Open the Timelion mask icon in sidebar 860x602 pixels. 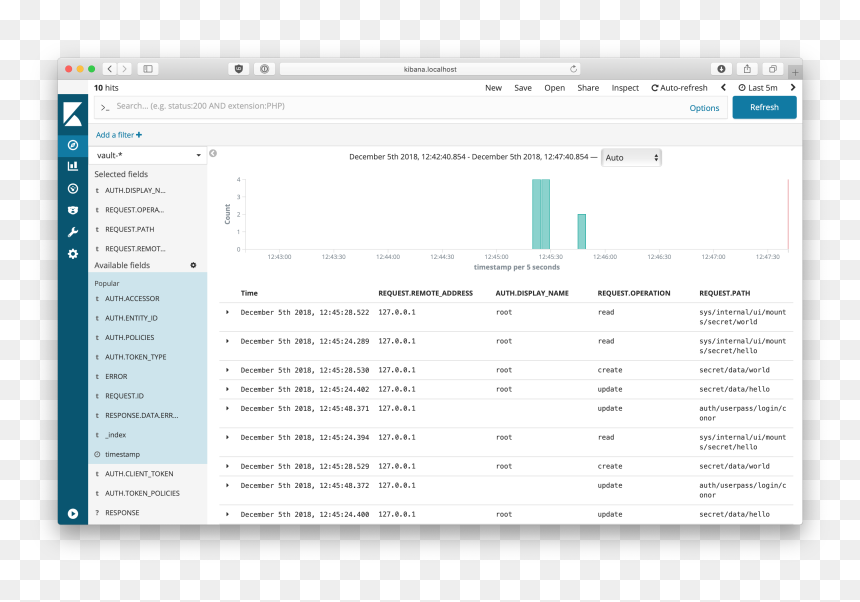coord(72,210)
